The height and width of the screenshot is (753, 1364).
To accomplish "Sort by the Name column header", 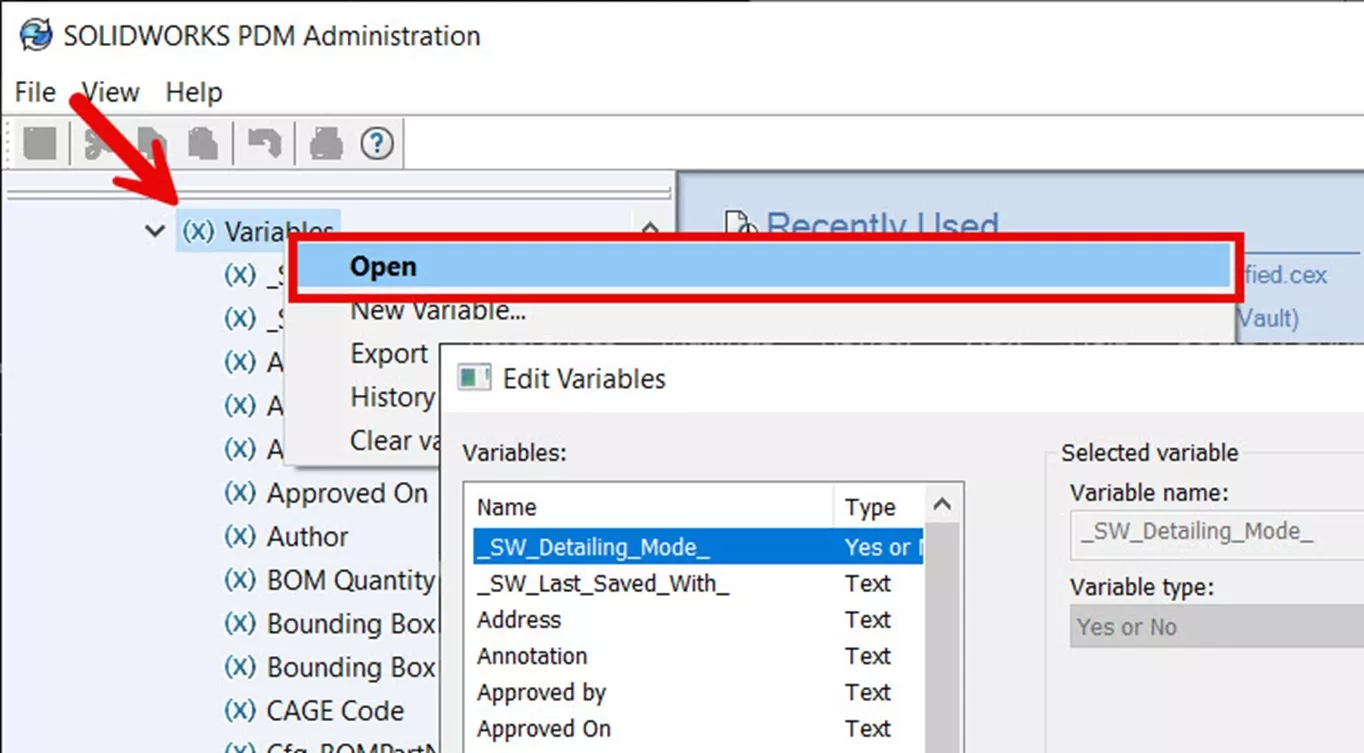I will 652,507.
